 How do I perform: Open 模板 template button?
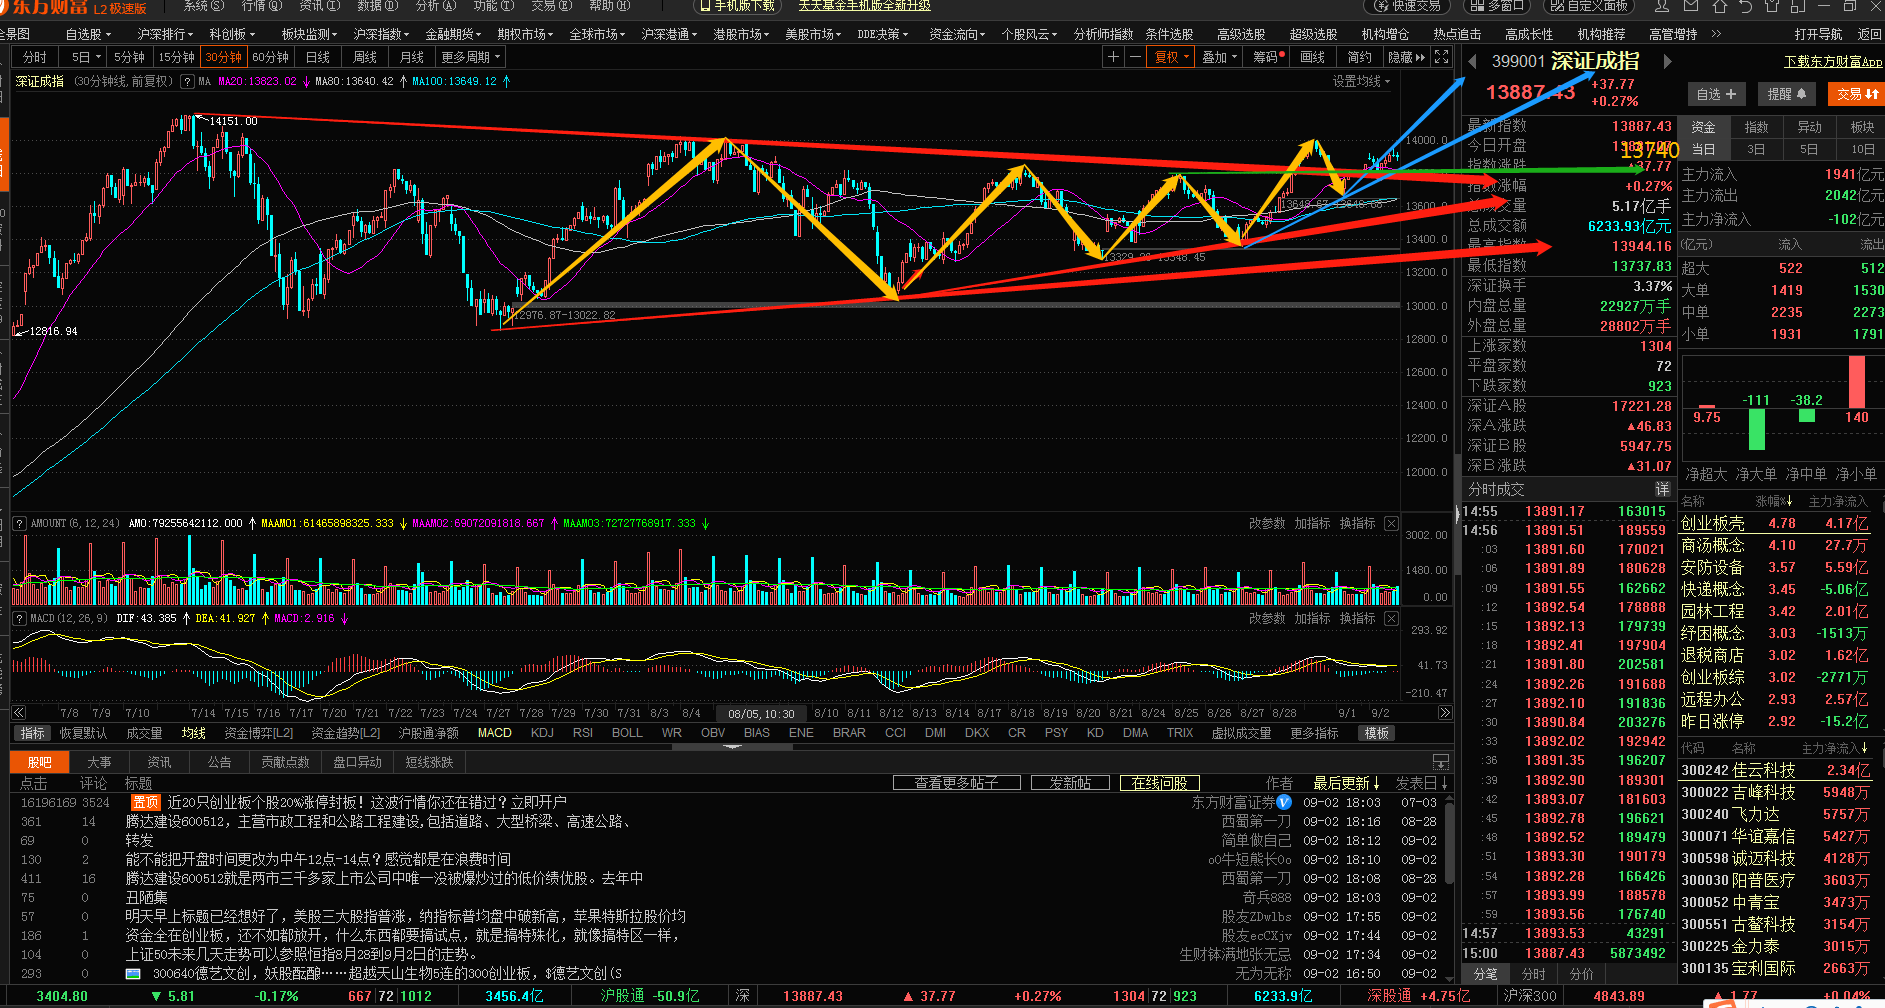click(x=1377, y=733)
